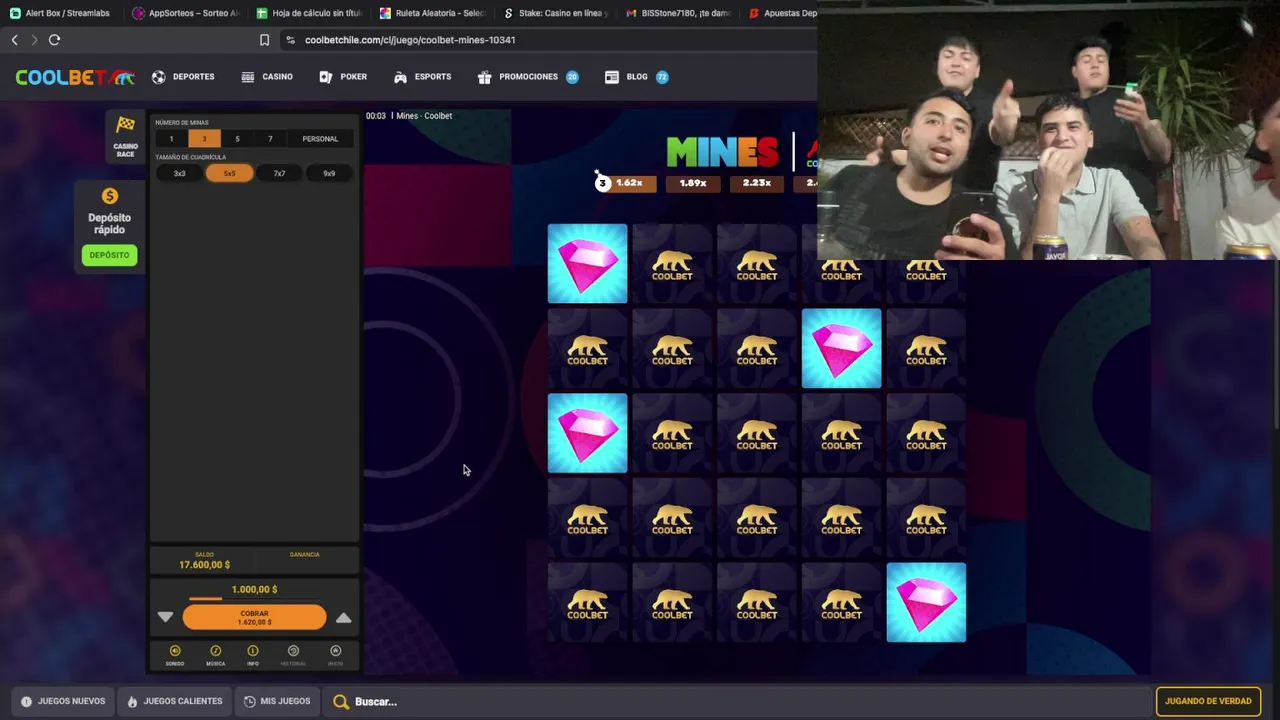Click the Juegos Calientes flame icon
Image resolution: width=1280 pixels, height=720 pixels.
[x=132, y=702]
